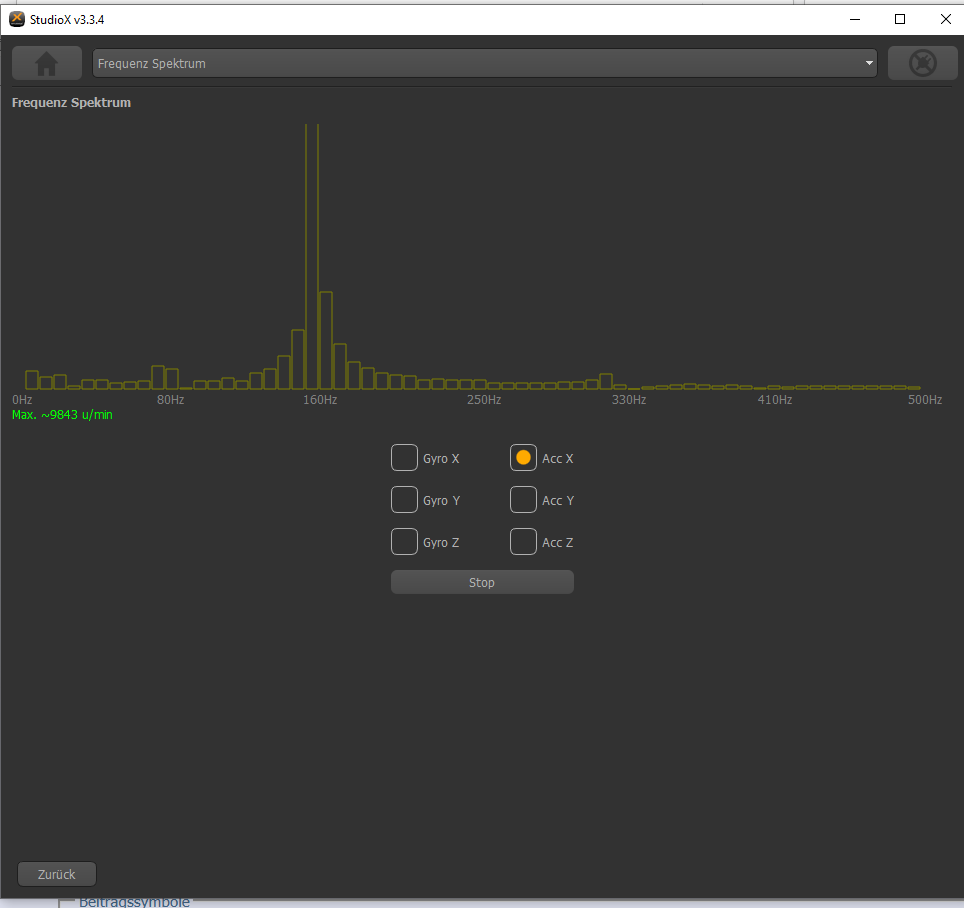
Task: Open the Frequenz Spektrum page dropdown
Action: [x=484, y=63]
